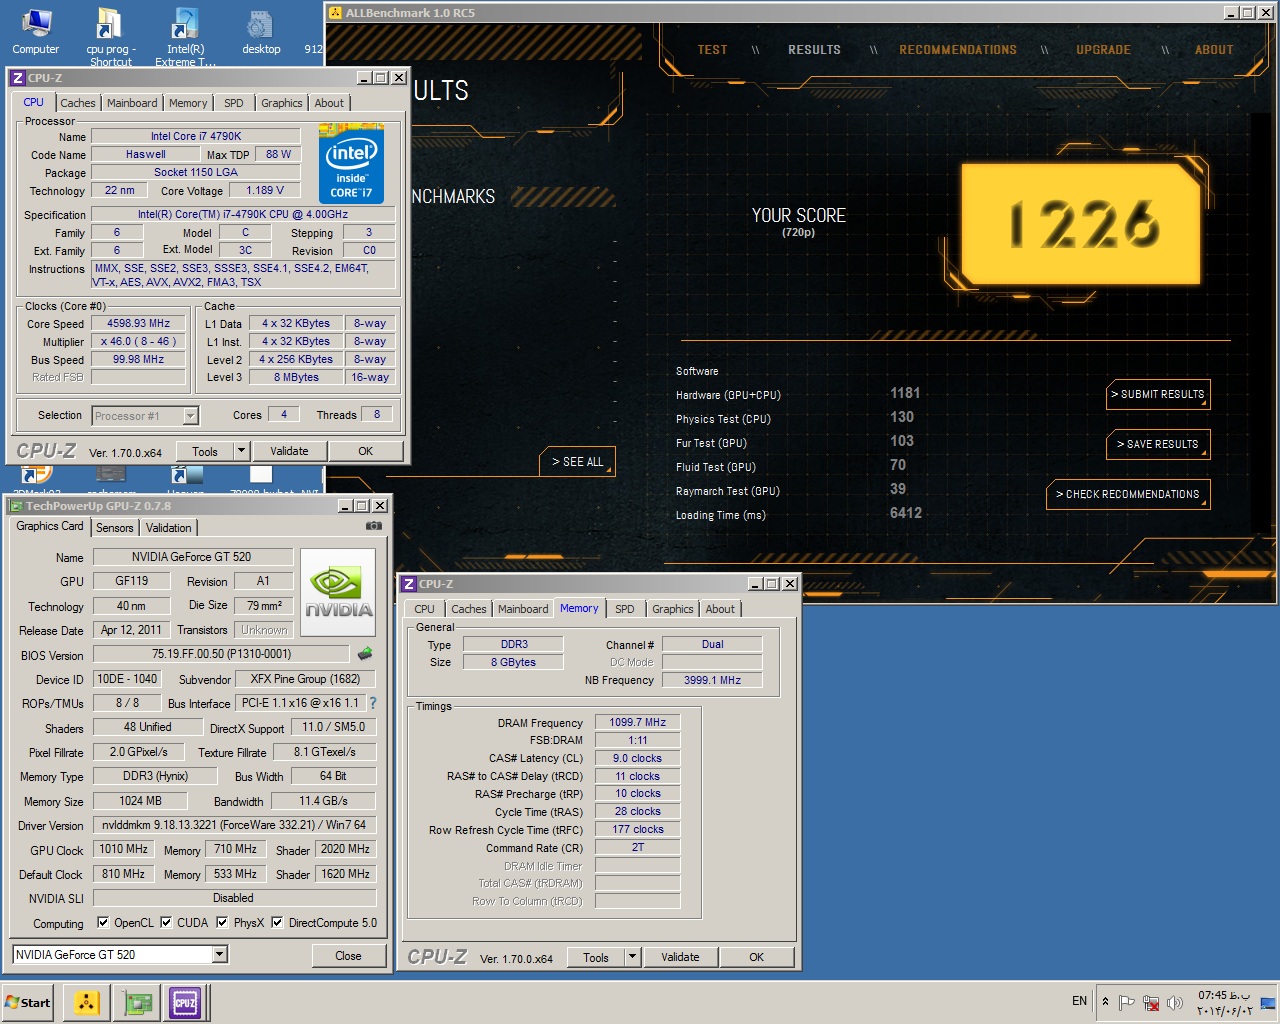The height and width of the screenshot is (1024, 1280).
Task: Click the Intel Core i7 logo in CPU-Z
Action: coord(351,163)
